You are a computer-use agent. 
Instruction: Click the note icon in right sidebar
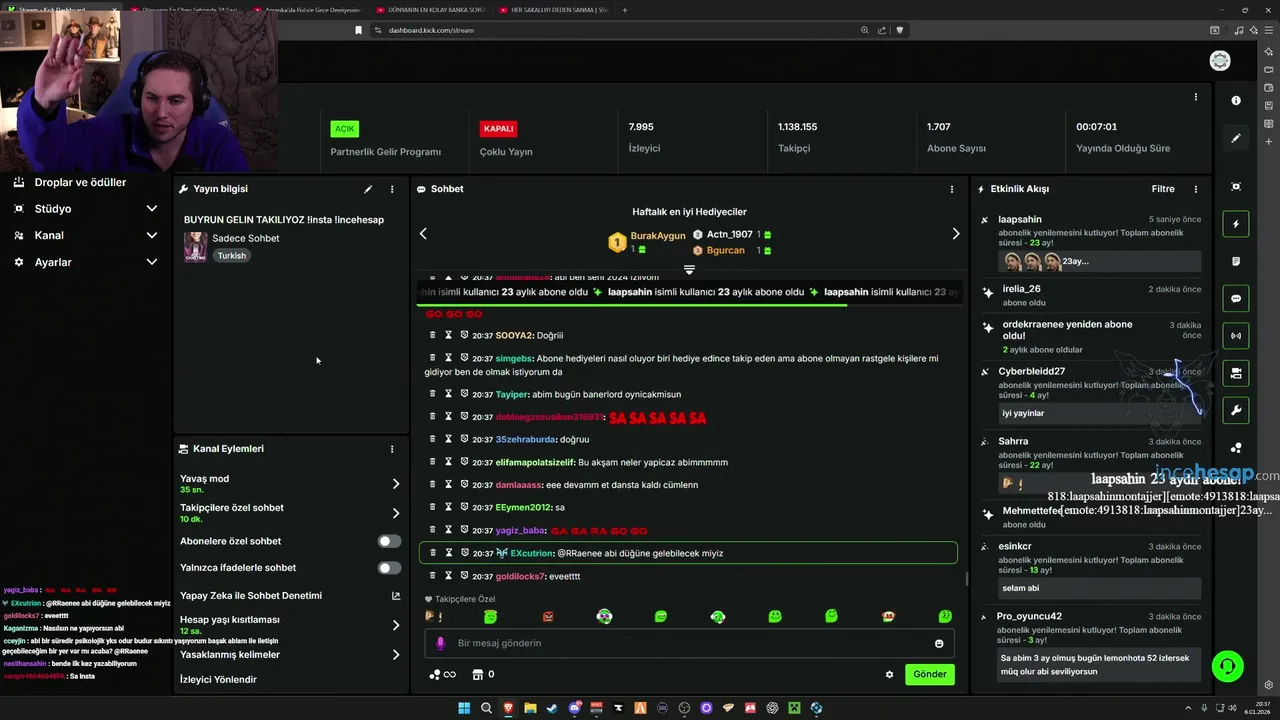[x=1236, y=261]
